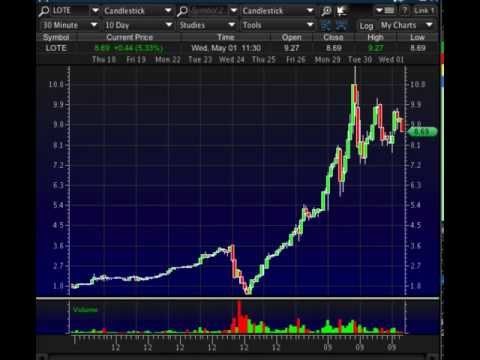
Task: Click the LOTE symbol input field
Action: click(70, 11)
